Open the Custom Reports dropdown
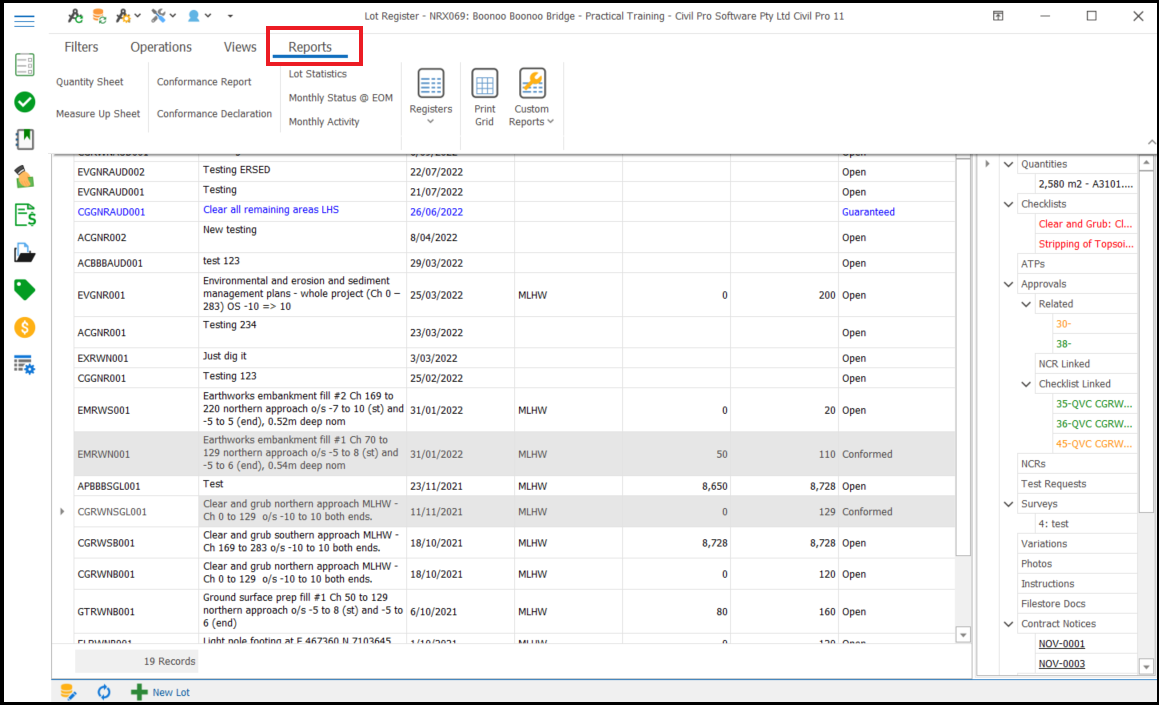This screenshot has width=1159, height=705. pos(531,98)
